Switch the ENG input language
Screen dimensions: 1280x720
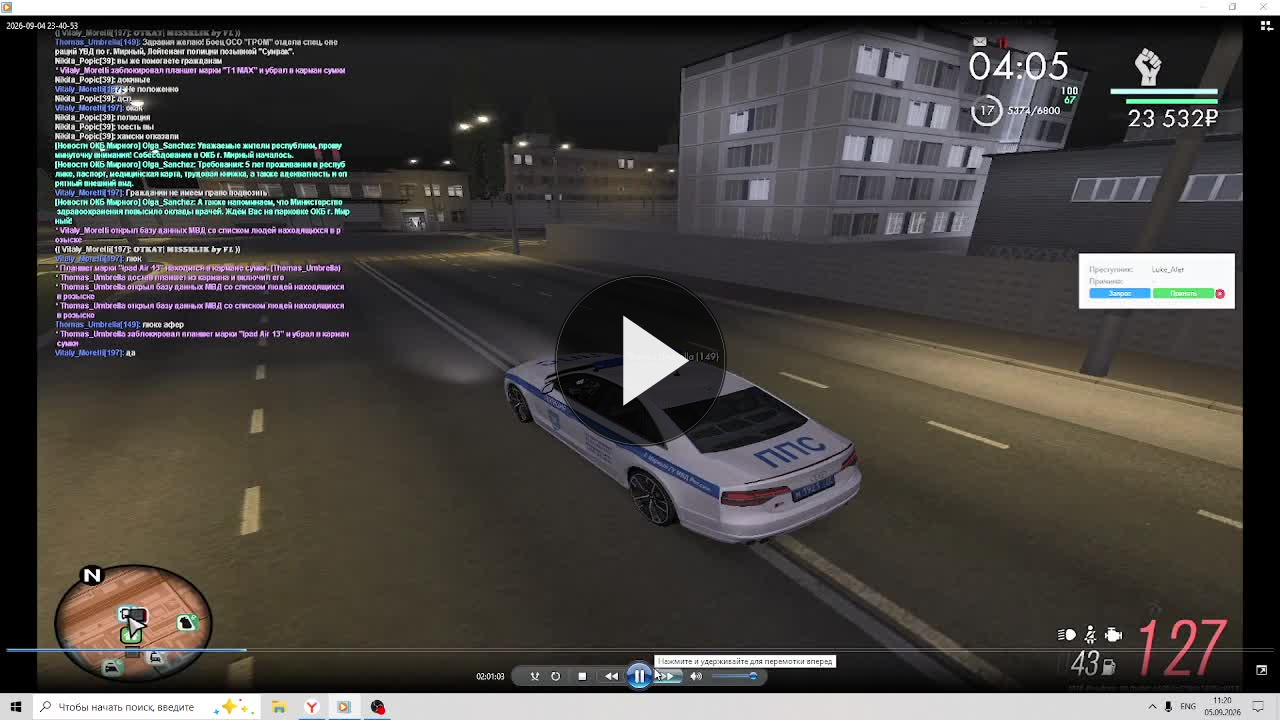tap(1188, 707)
